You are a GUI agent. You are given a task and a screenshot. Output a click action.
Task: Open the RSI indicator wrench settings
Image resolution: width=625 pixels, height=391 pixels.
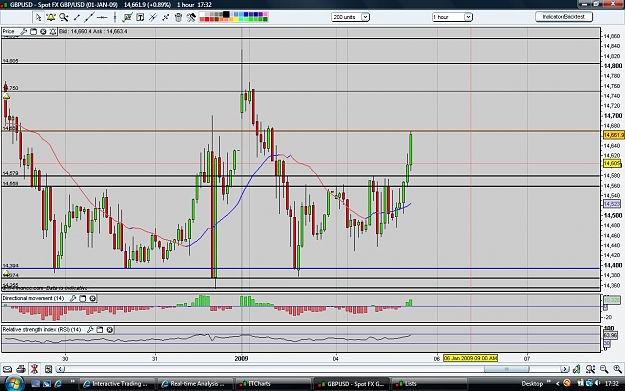tap(90, 330)
